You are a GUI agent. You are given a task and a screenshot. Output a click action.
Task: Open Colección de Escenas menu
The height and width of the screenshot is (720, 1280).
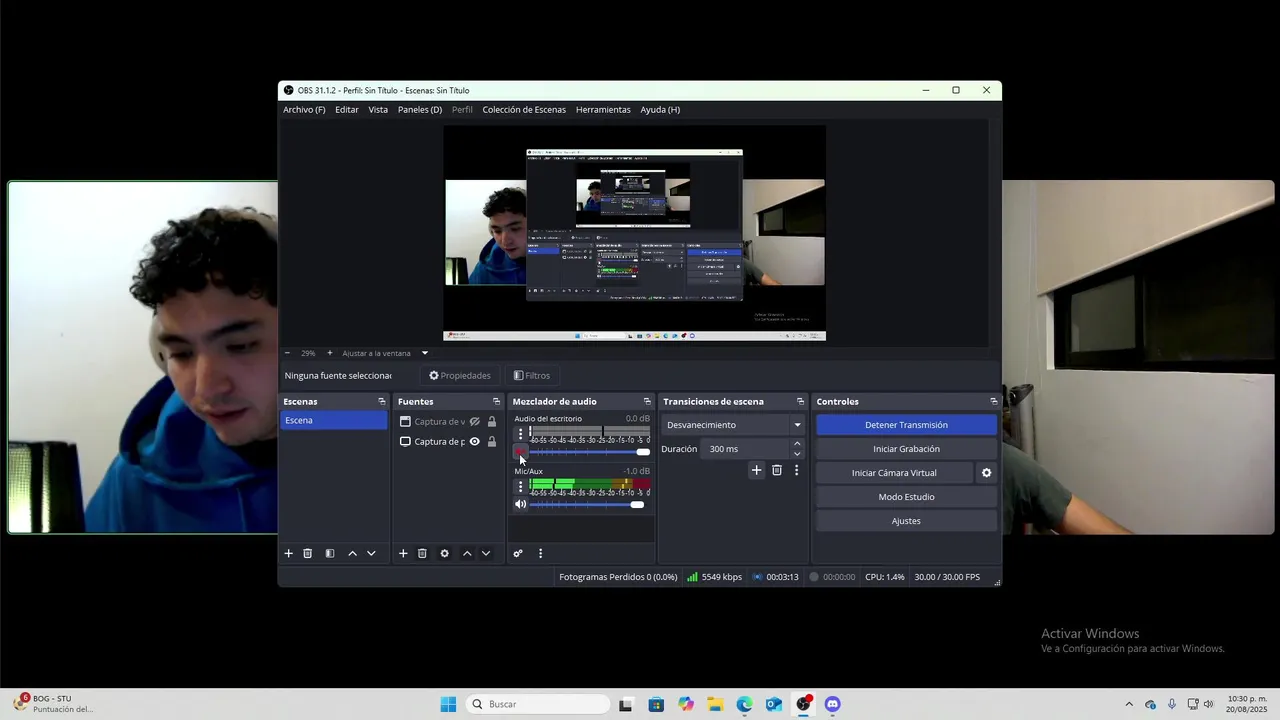(x=524, y=110)
